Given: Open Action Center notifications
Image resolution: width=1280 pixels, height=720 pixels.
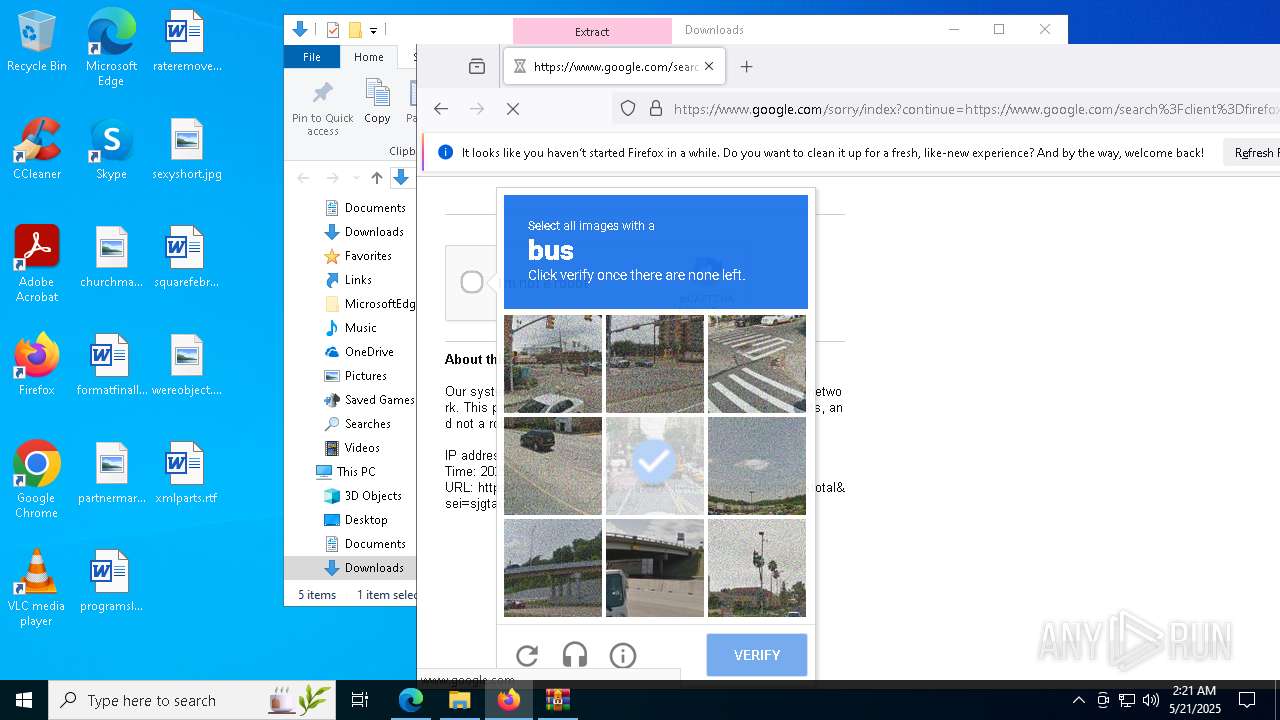Looking at the screenshot, I should pyautogui.click(x=1247, y=700).
